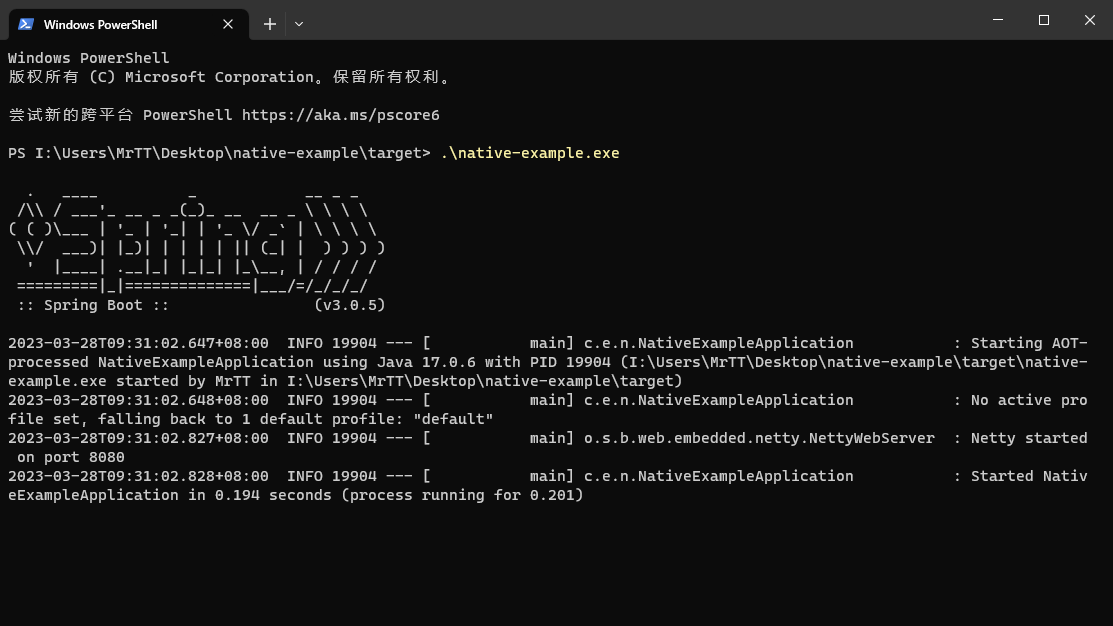Click the .\native-example.exe command text
This screenshot has width=1113, height=626.
pos(530,153)
